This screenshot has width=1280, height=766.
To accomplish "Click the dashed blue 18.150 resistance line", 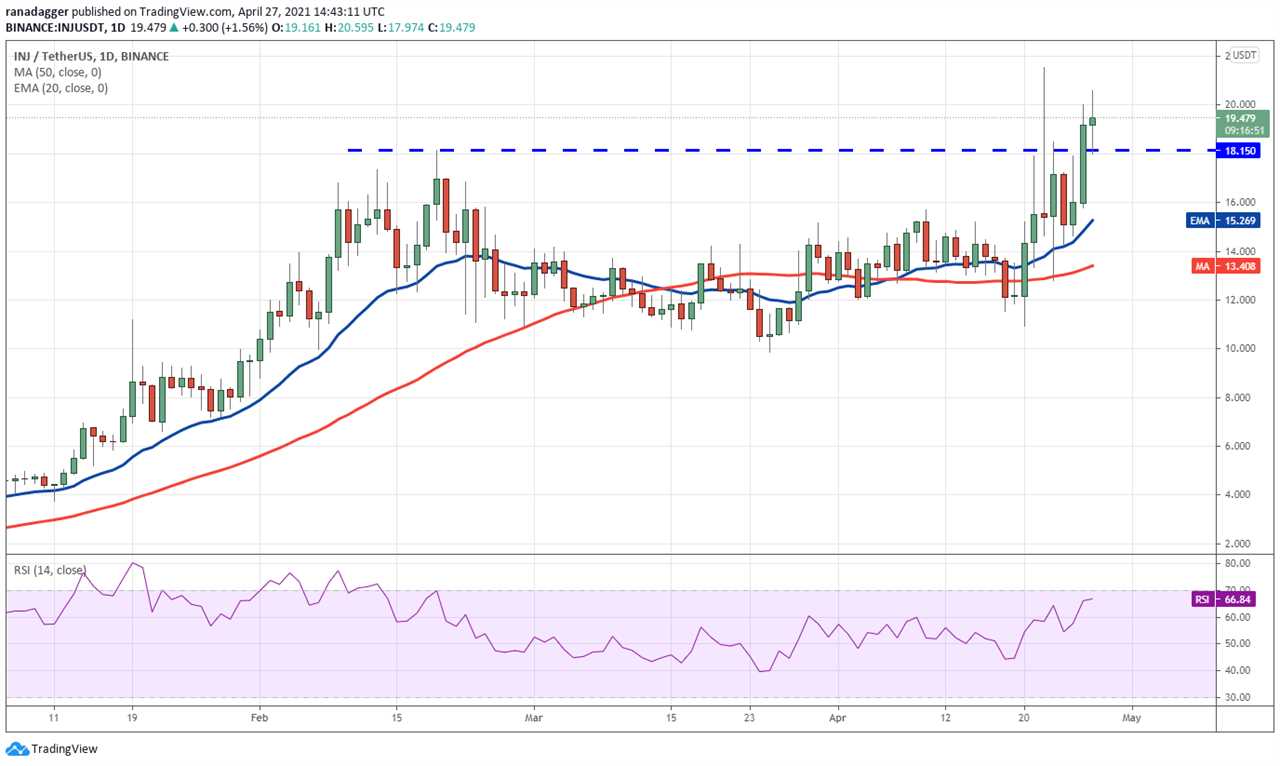I will click(x=783, y=151).
